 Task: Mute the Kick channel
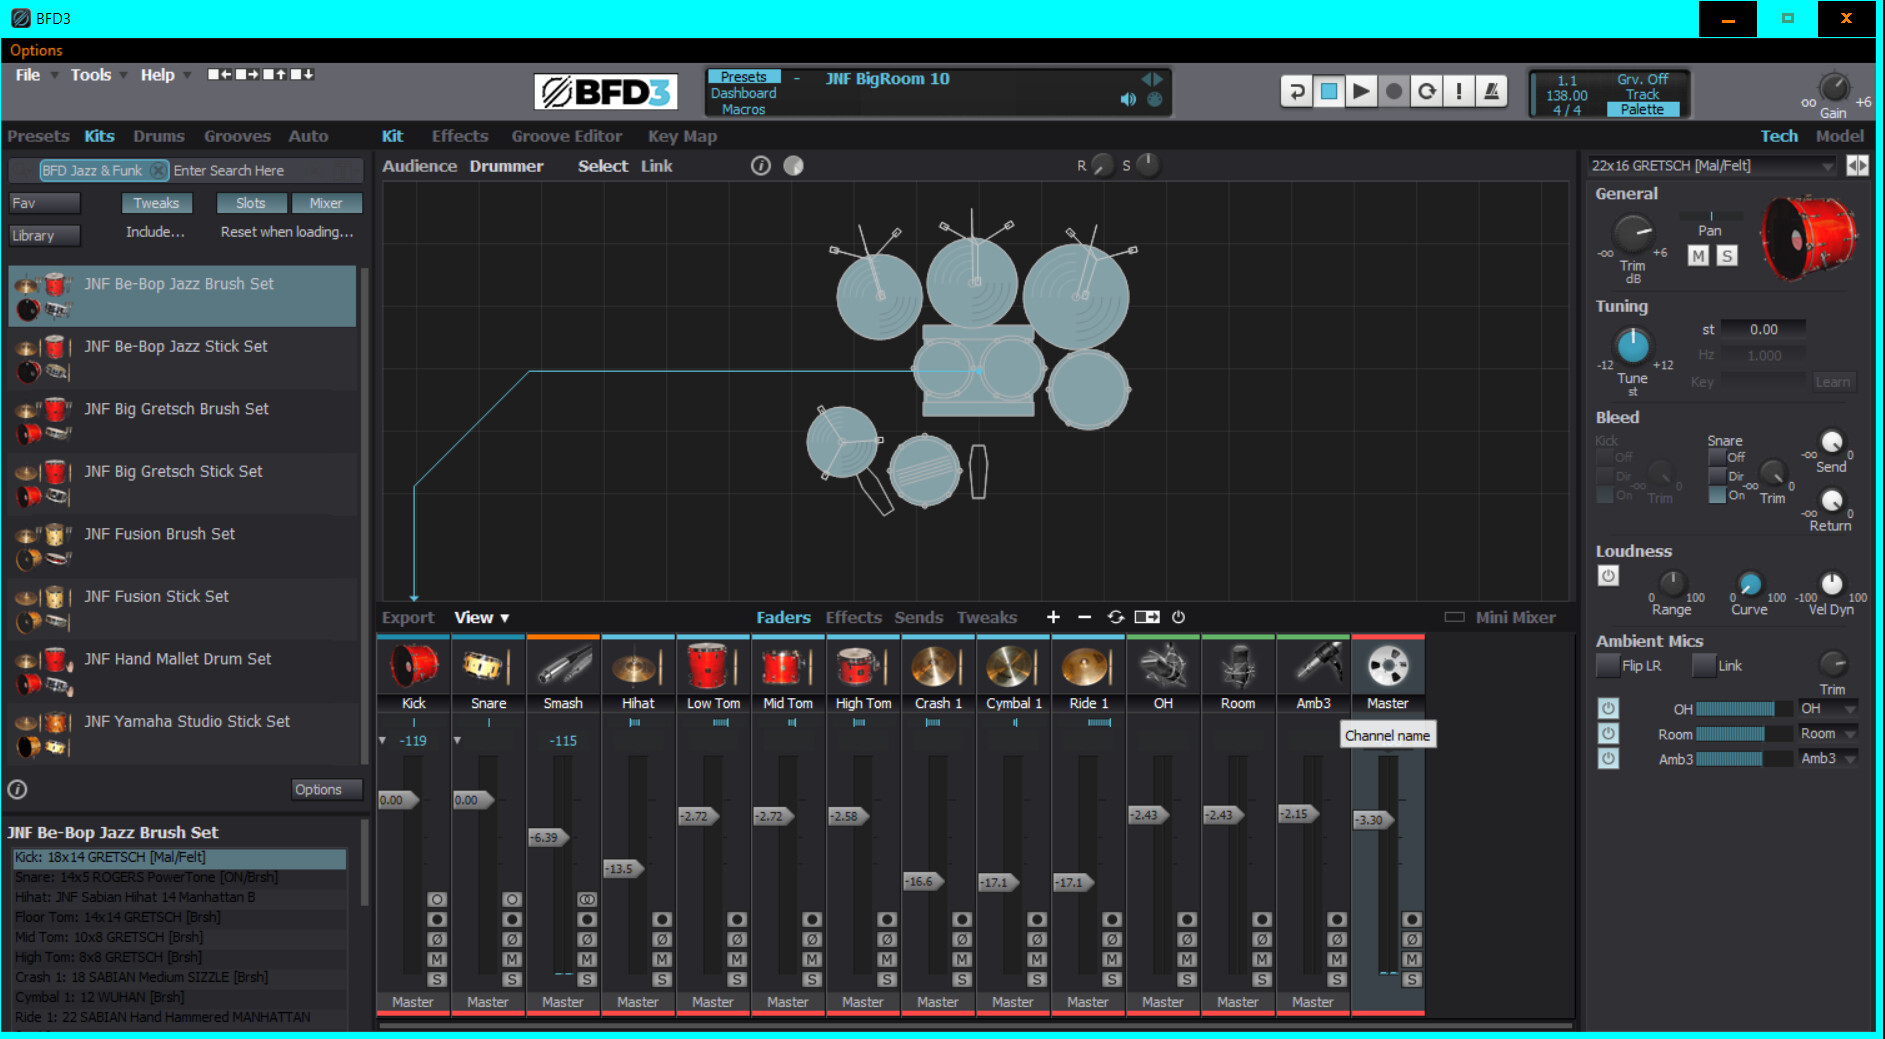pos(437,959)
